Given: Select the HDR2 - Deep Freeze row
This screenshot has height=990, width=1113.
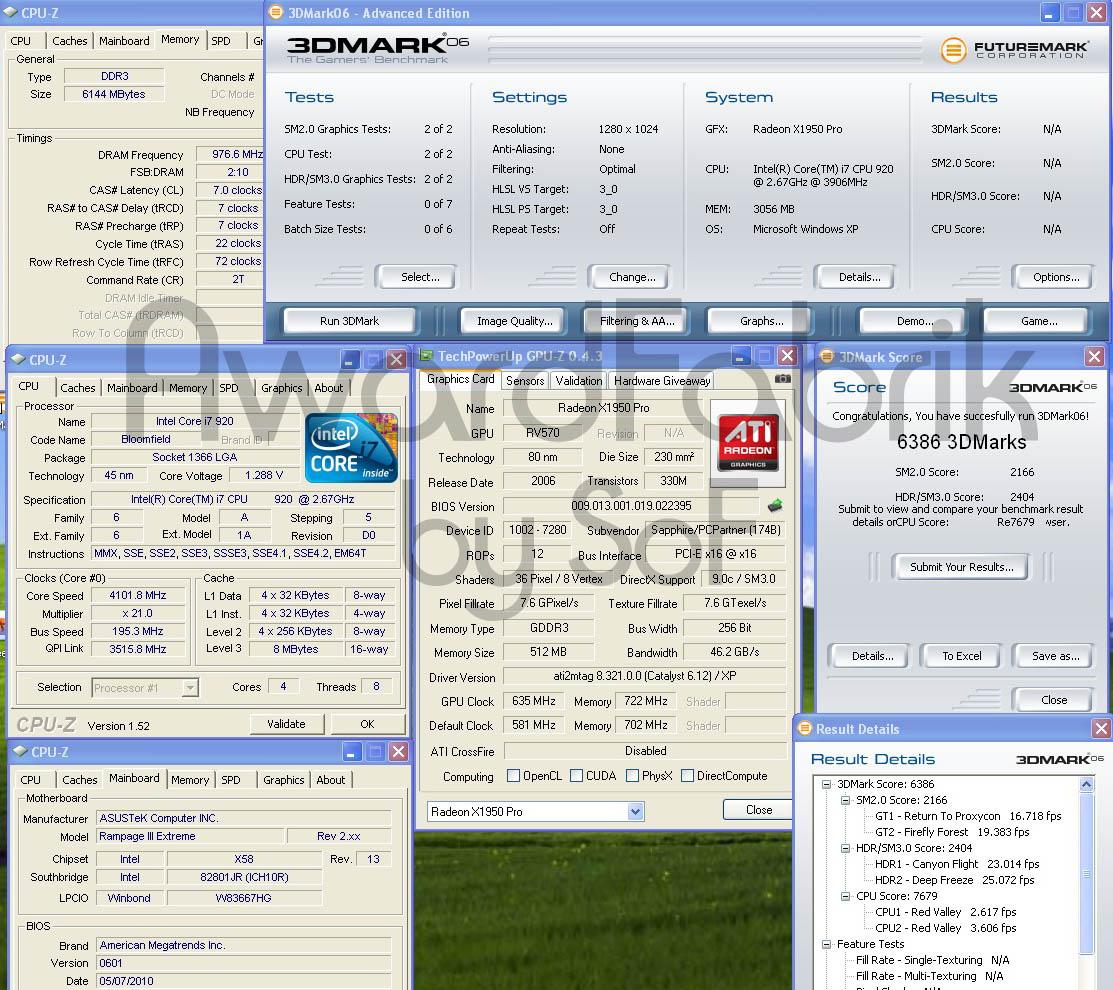Looking at the screenshot, I should [955, 880].
